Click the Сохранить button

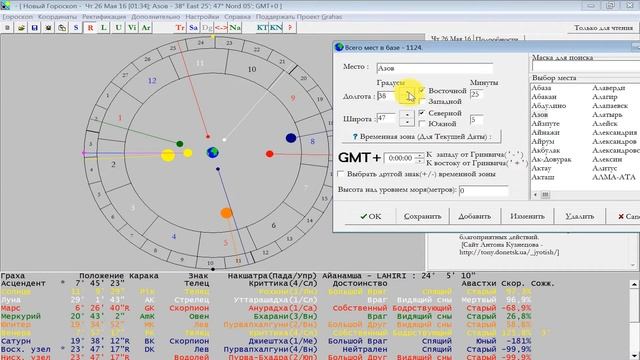(422, 216)
